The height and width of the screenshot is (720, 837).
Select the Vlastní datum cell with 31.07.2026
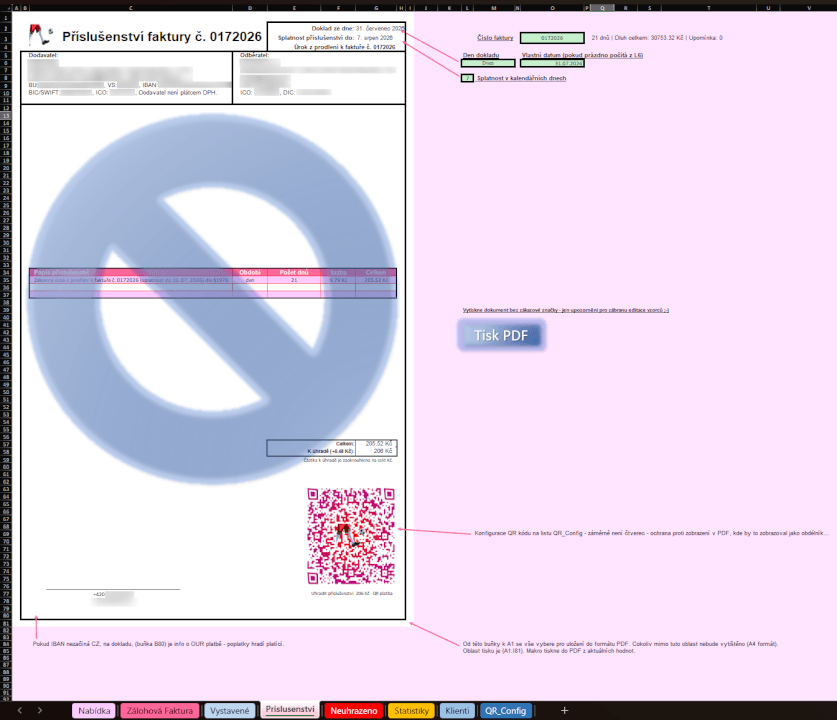point(552,63)
